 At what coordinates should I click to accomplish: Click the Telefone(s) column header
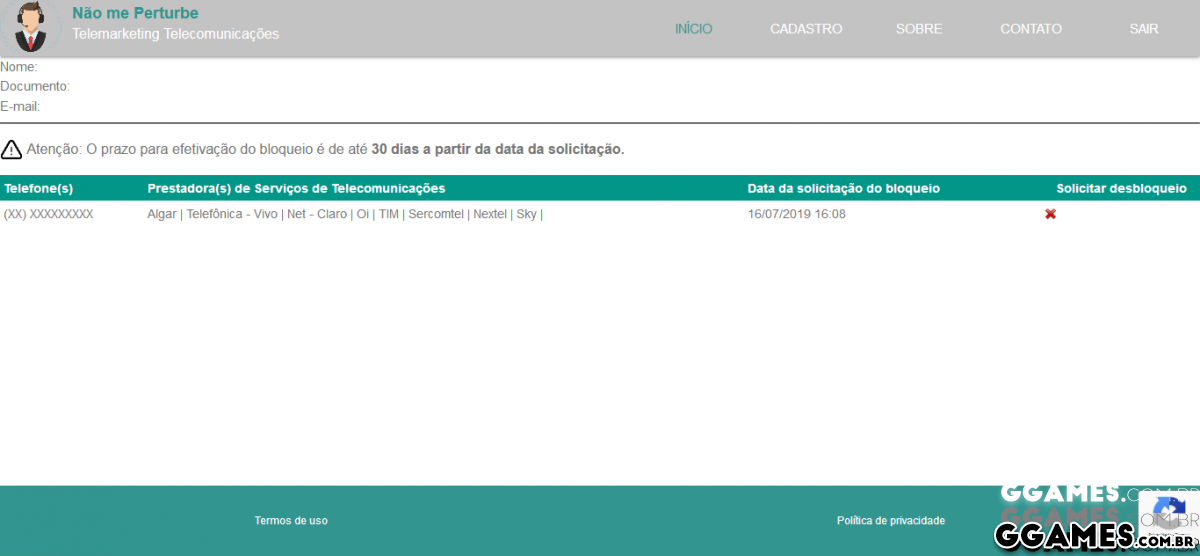tap(39, 188)
